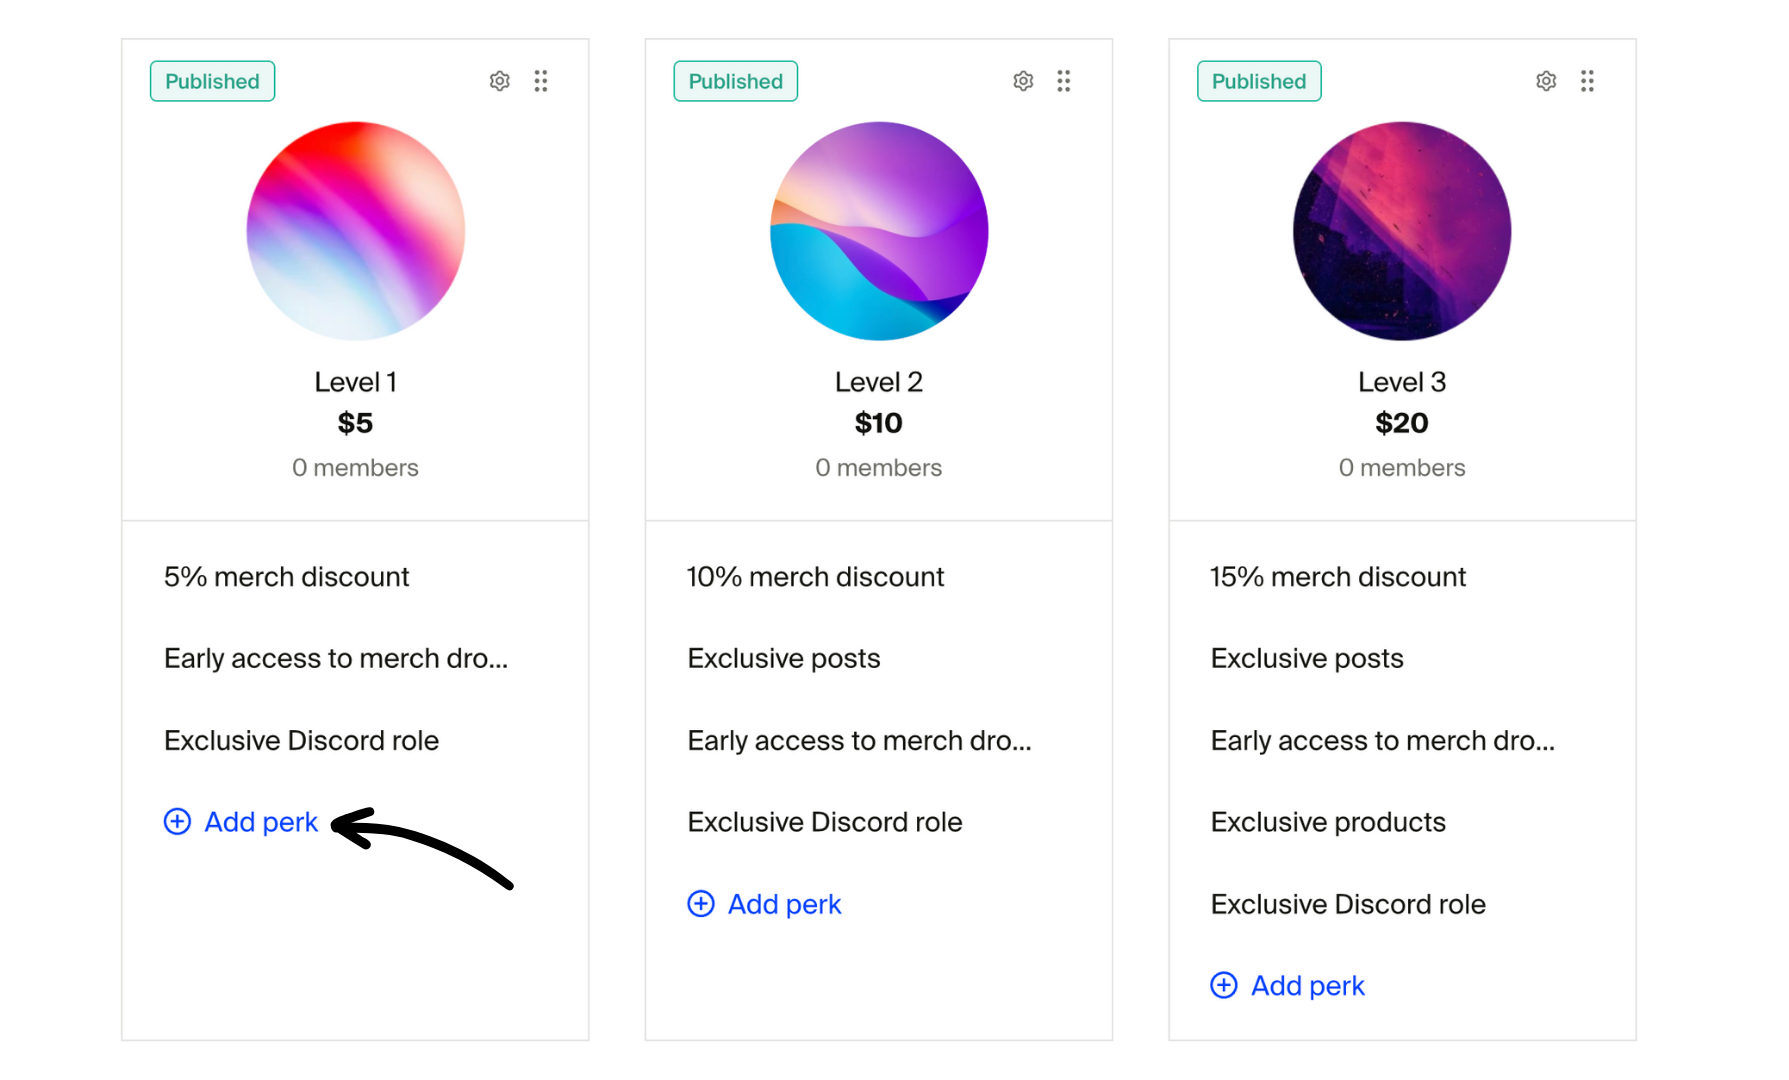
Task: Click the Published badge on Level 1
Action: point(212,81)
